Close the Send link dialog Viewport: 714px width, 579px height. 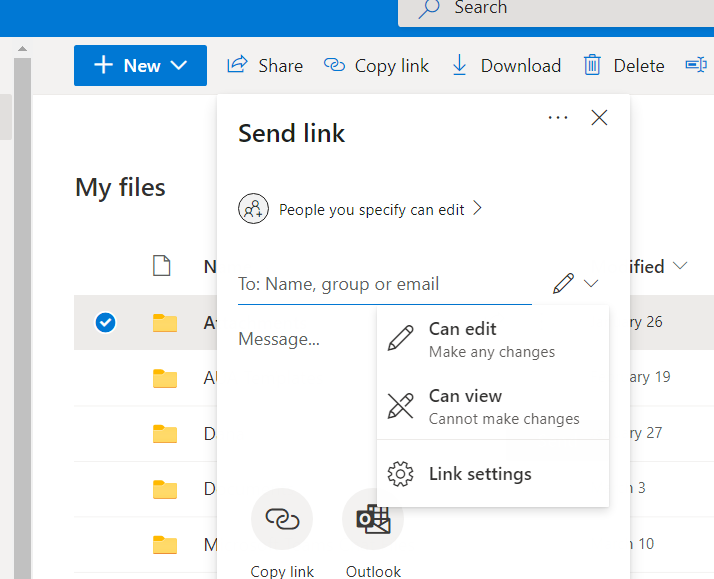click(x=600, y=118)
